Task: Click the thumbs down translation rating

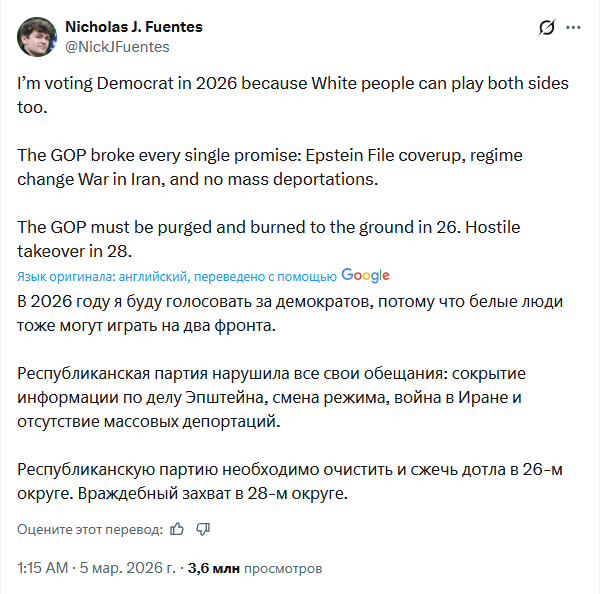Action: click(203, 528)
